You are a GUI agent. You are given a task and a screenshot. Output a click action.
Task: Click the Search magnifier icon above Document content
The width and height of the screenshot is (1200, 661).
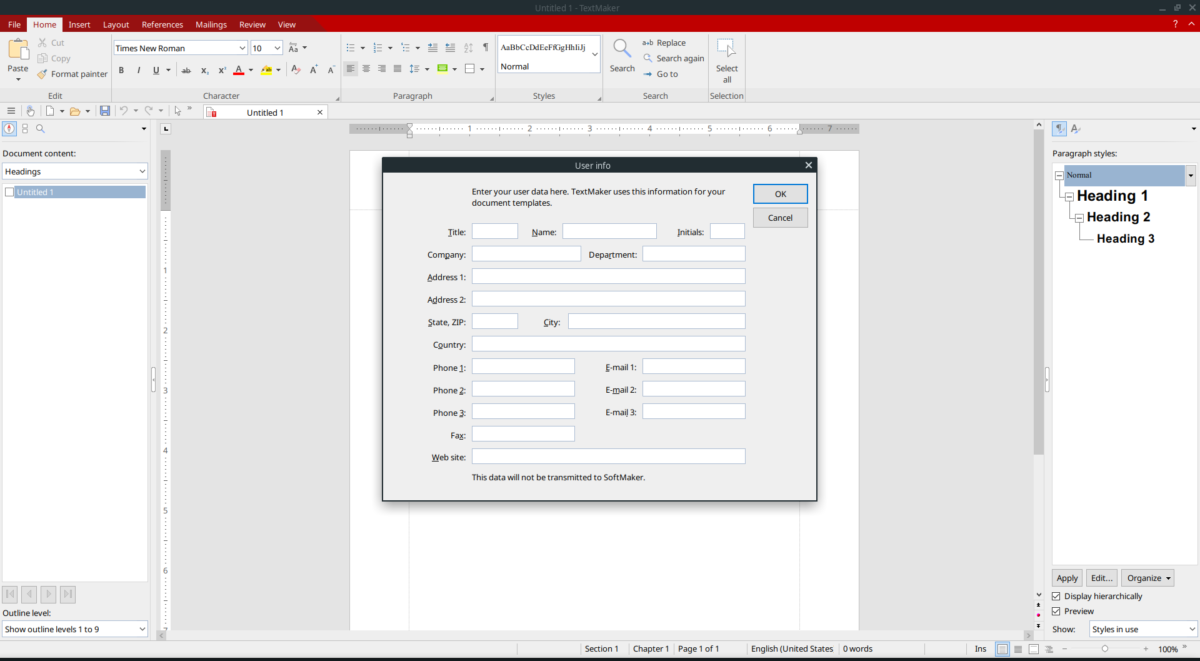click(40, 128)
